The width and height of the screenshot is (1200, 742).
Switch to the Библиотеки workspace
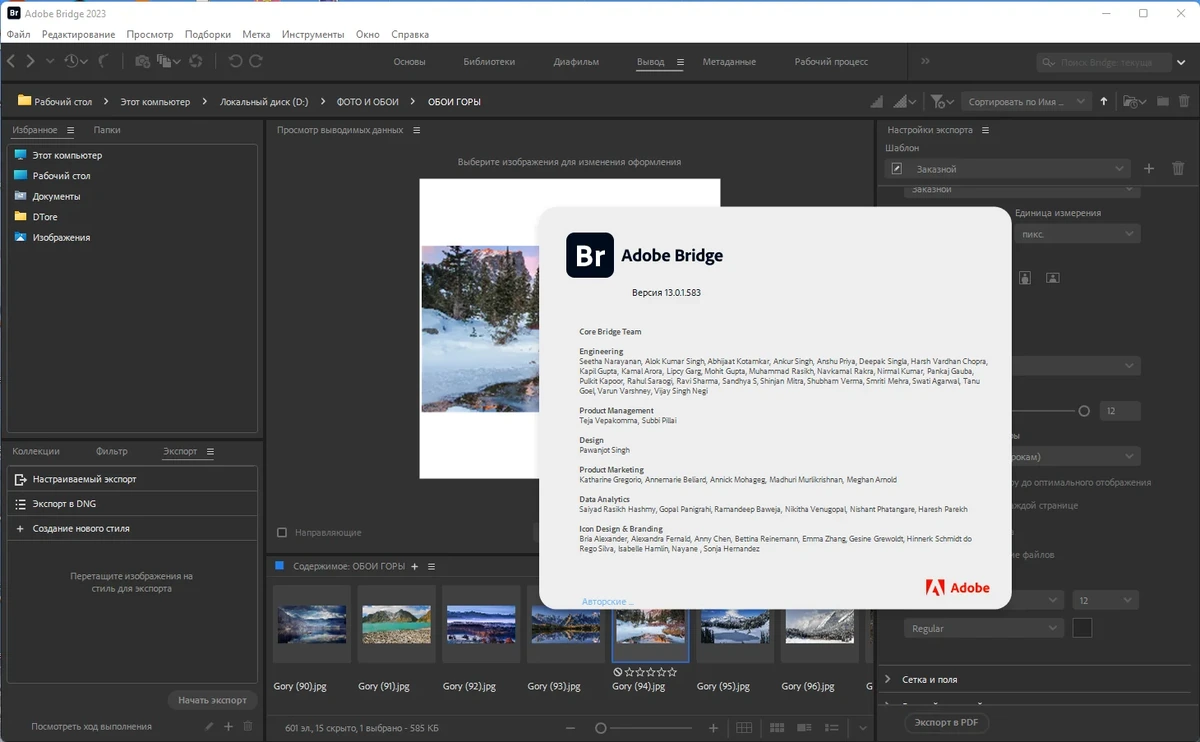point(489,62)
